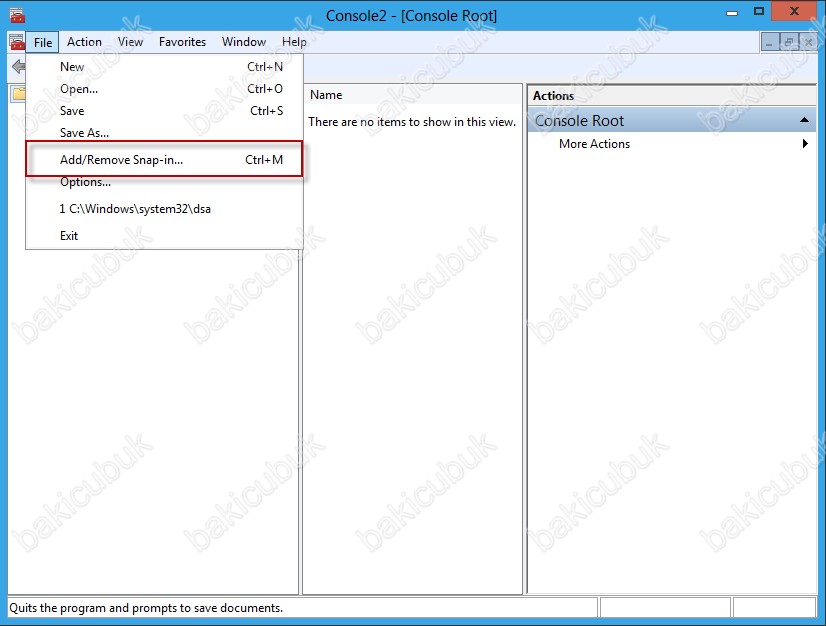Click the Name column header

click(x=412, y=95)
